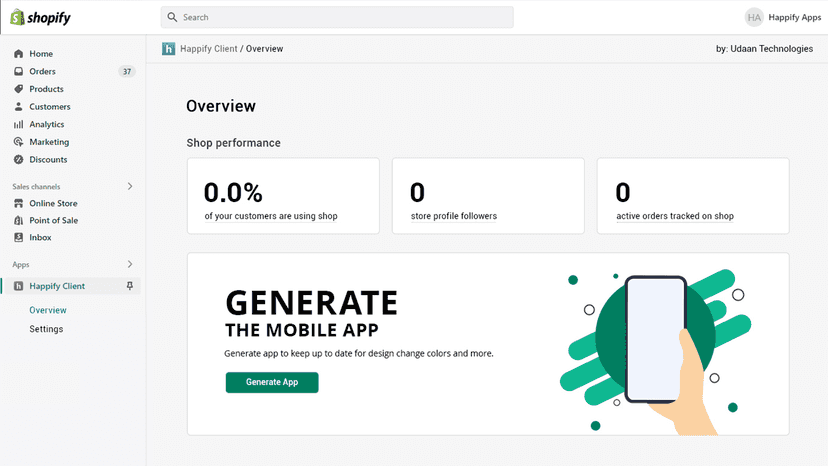The width and height of the screenshot is (828, 466).
Task: Click the Marketing target icon
Action: tap(18, 142)
